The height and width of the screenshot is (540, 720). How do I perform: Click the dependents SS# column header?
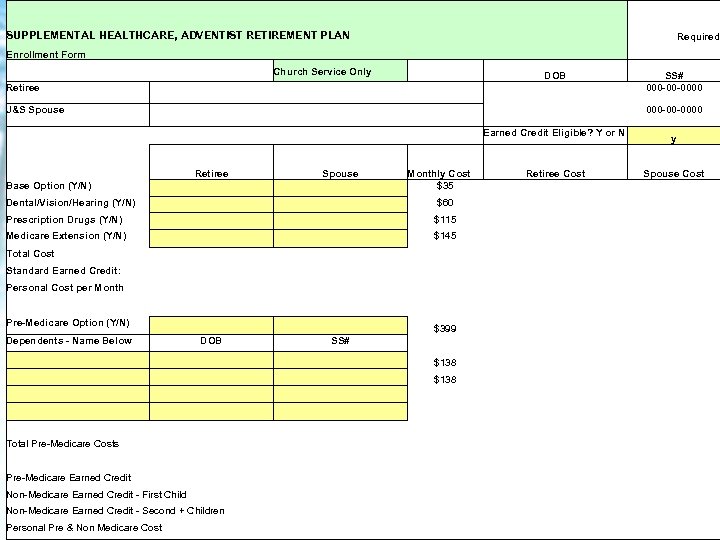coord(340,341)
